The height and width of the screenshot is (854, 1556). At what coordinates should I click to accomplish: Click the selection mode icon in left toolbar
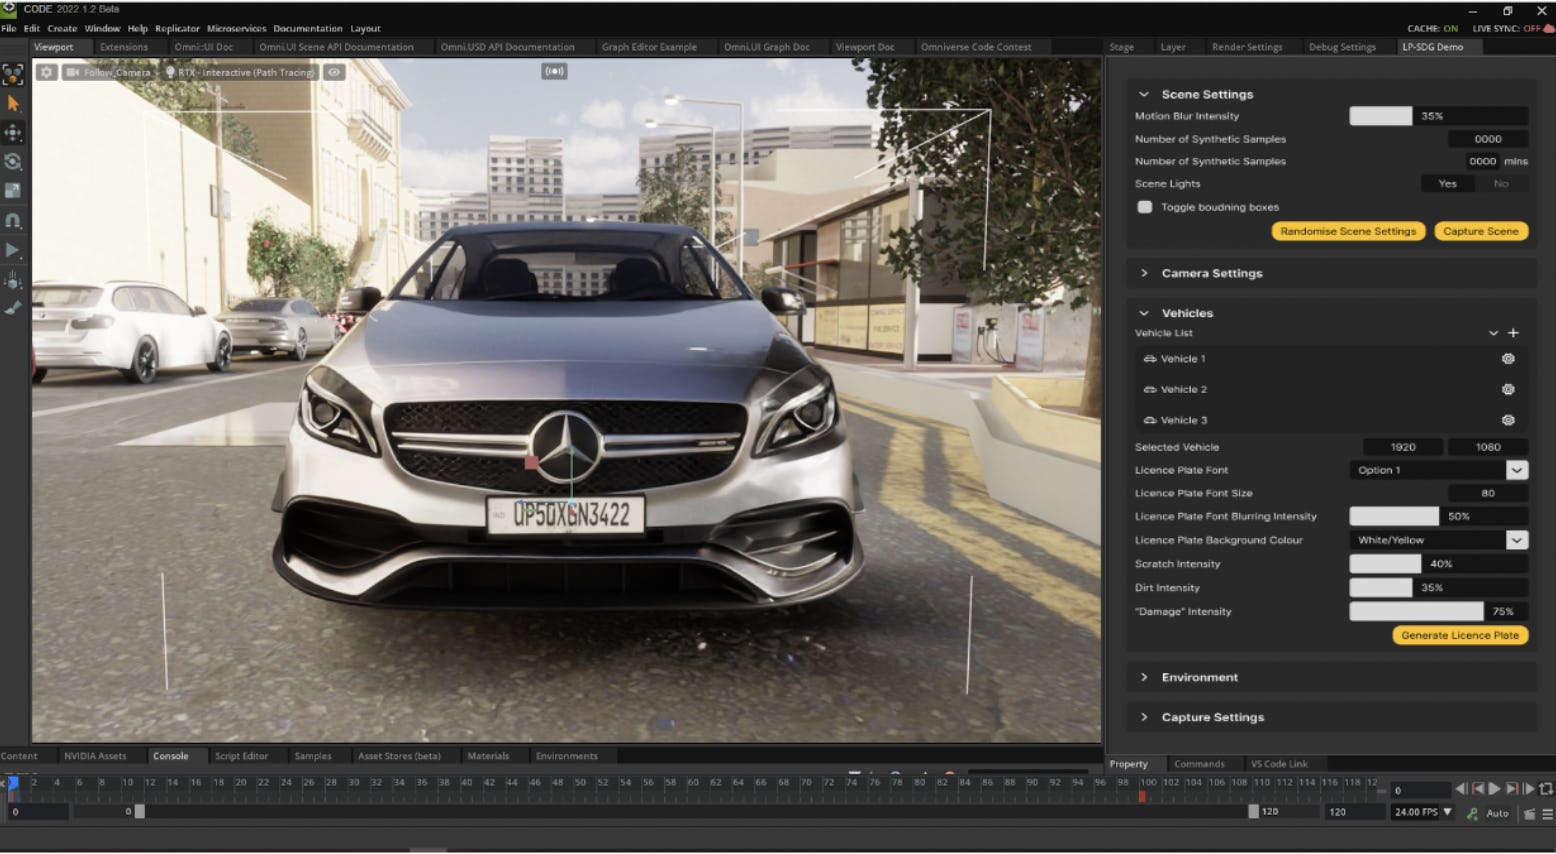(x=12, y=74)
